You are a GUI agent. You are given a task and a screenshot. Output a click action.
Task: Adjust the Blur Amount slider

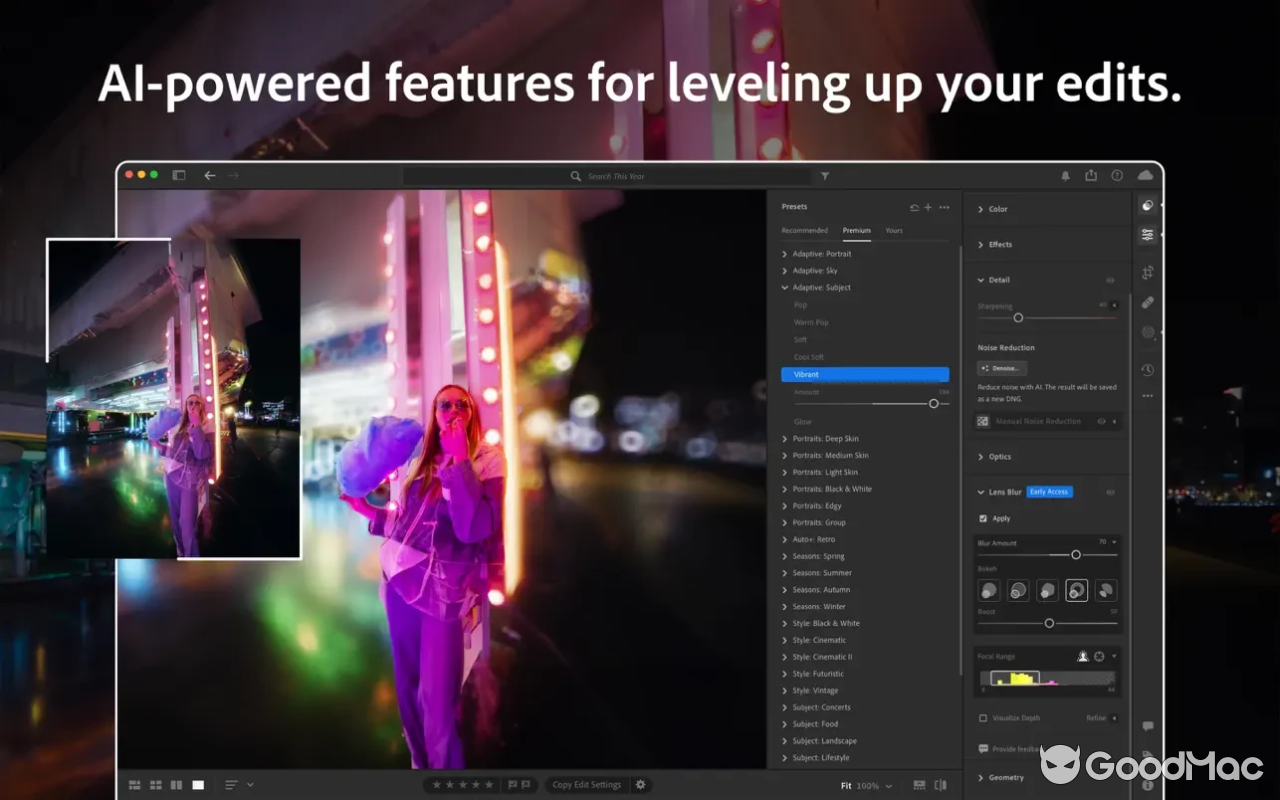(x=1076, y=554)
